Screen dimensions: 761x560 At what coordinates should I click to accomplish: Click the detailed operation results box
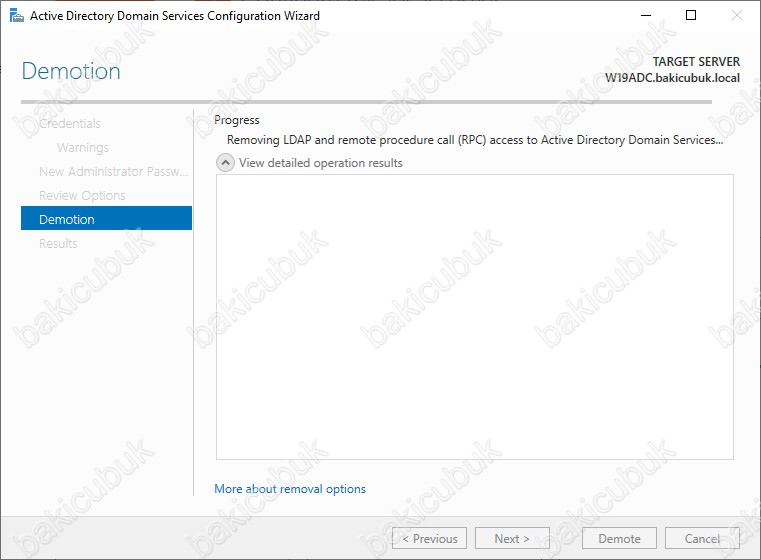475,317
